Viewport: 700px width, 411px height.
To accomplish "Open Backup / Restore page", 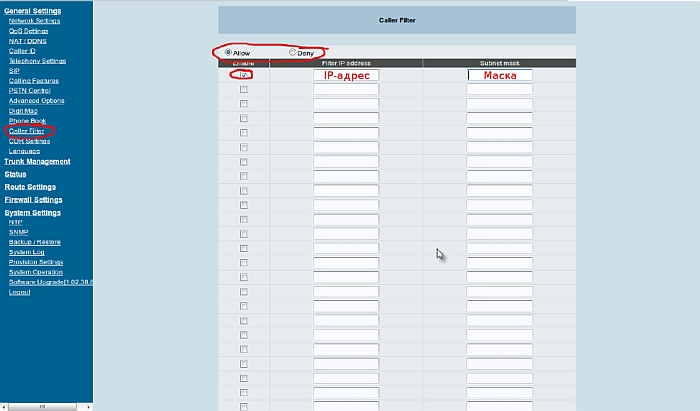I will [35, 242].
